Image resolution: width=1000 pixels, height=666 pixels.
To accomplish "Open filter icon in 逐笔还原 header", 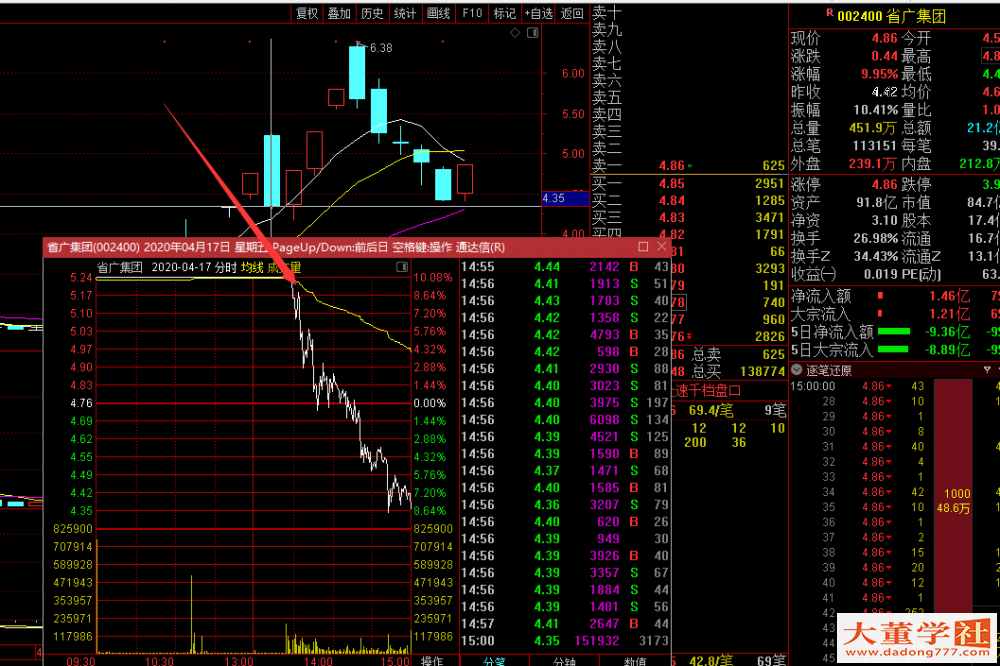I will pyautogui.click(x=988, y=370).
